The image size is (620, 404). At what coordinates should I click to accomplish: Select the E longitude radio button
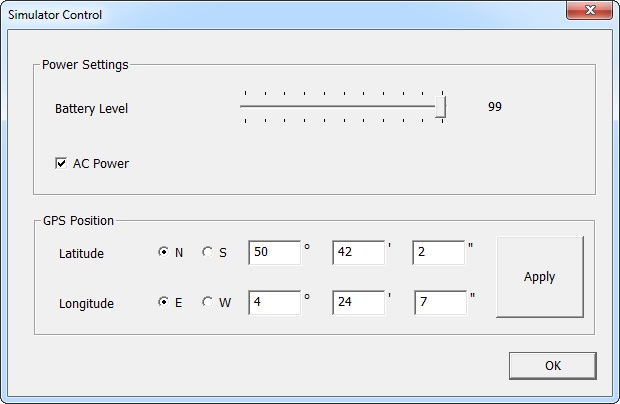click(x=164, y=303)
